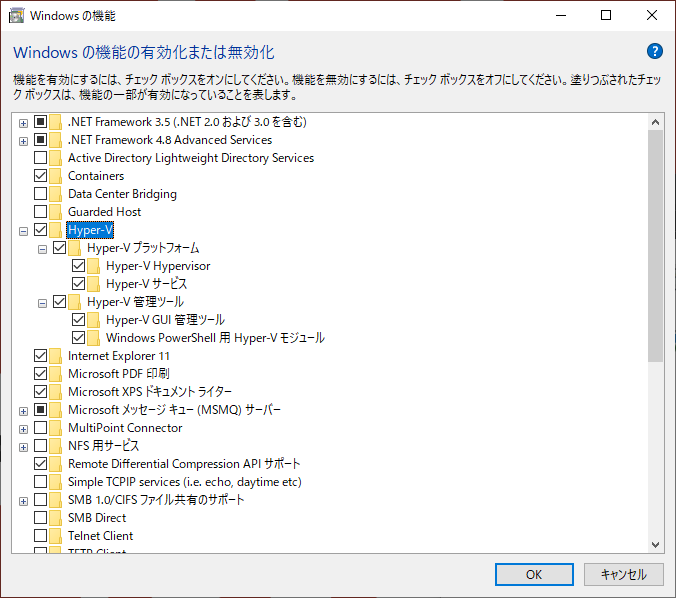Click folder icon beside Data Center Bridging
676x598 pixels.
tap(55, 194)
